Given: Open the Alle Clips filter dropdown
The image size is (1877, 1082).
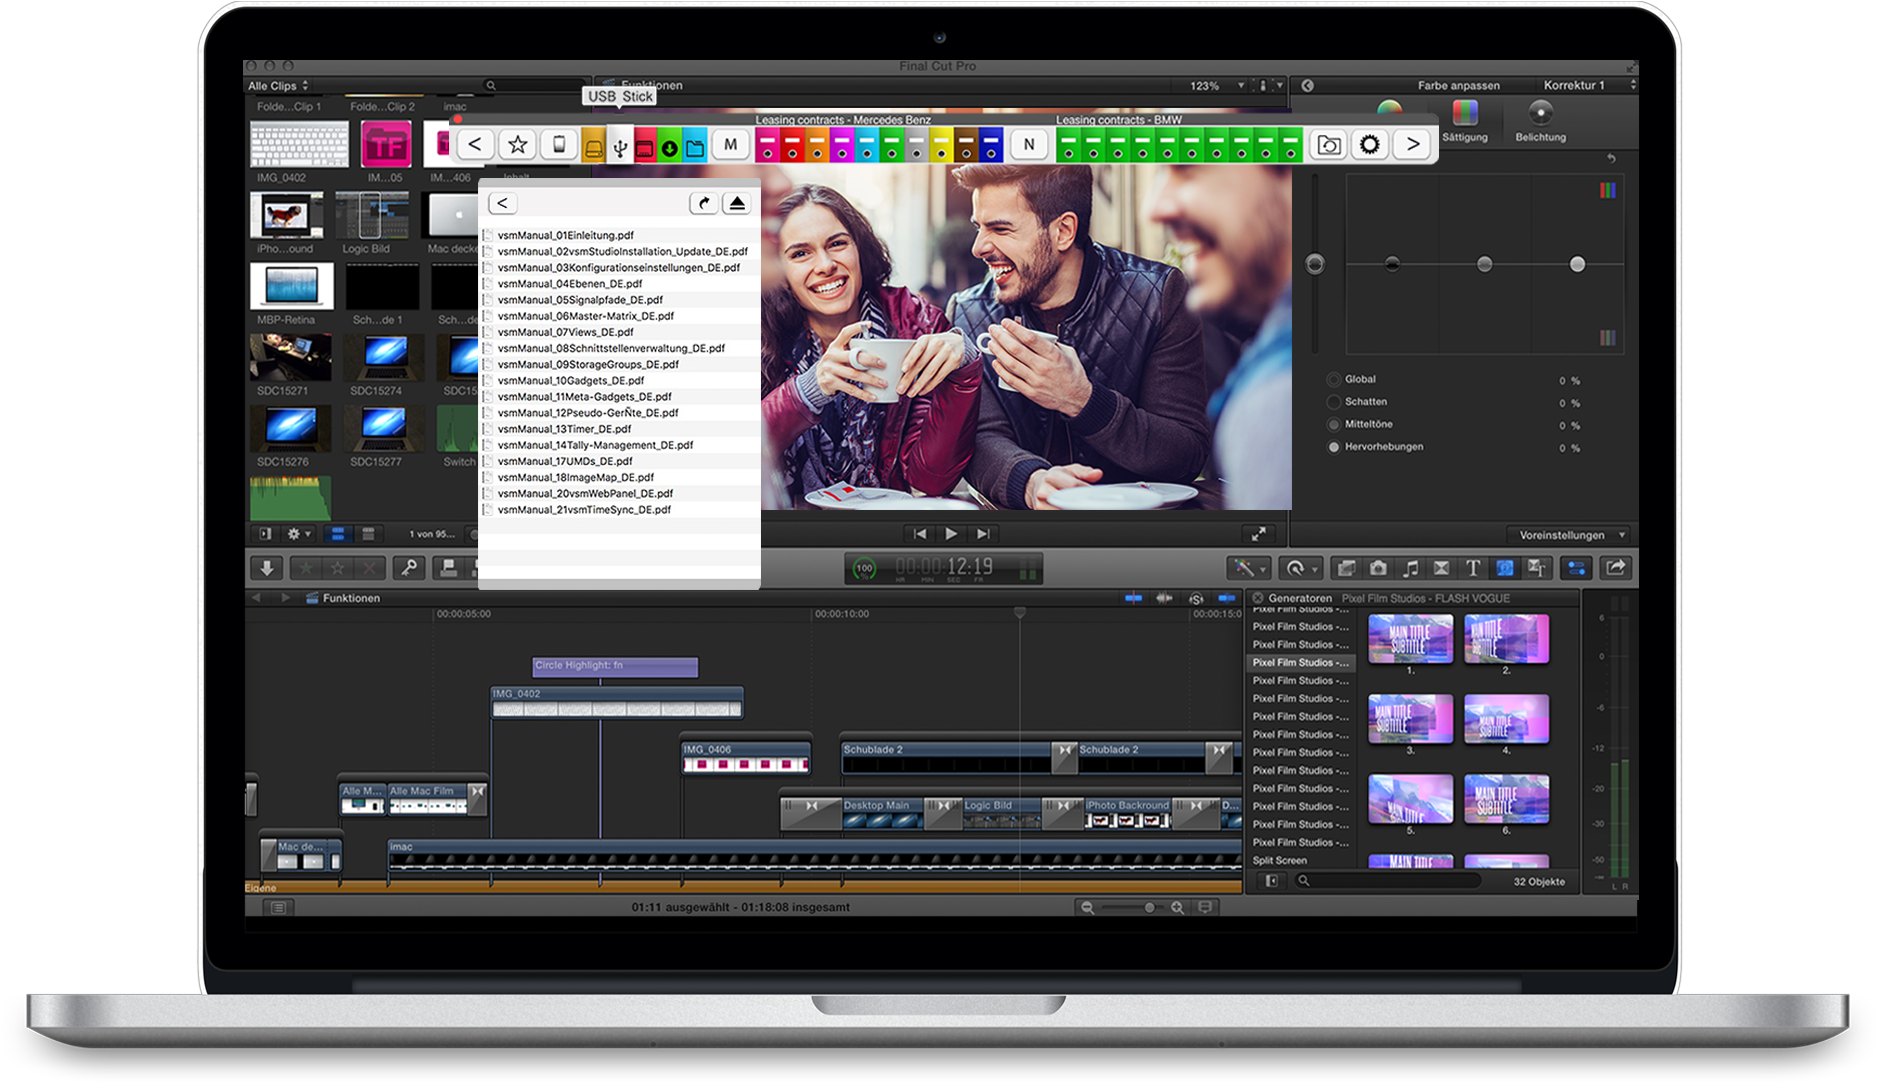Looking at the screenshot, I should coord(279,86).
